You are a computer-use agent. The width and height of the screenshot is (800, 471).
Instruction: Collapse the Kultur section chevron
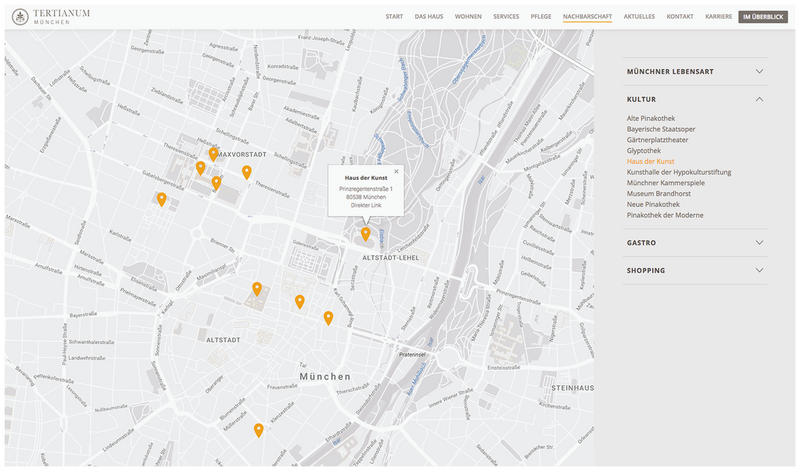click(x=759, y=99)
